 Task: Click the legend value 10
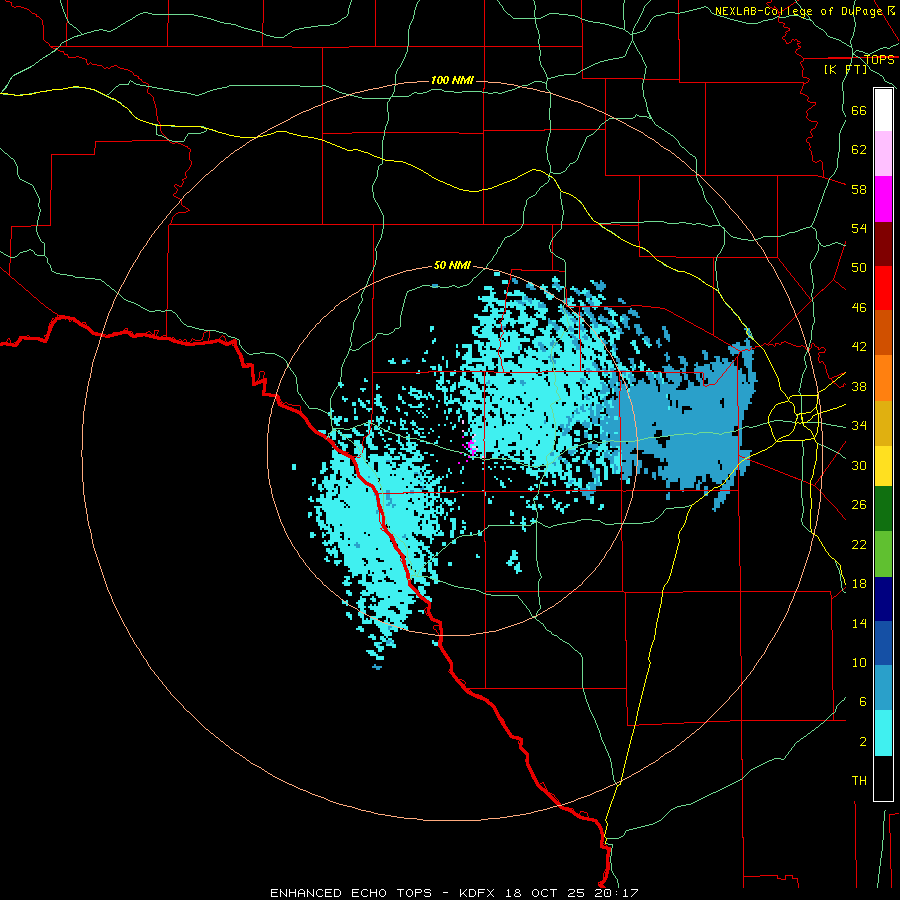(859, 662)
